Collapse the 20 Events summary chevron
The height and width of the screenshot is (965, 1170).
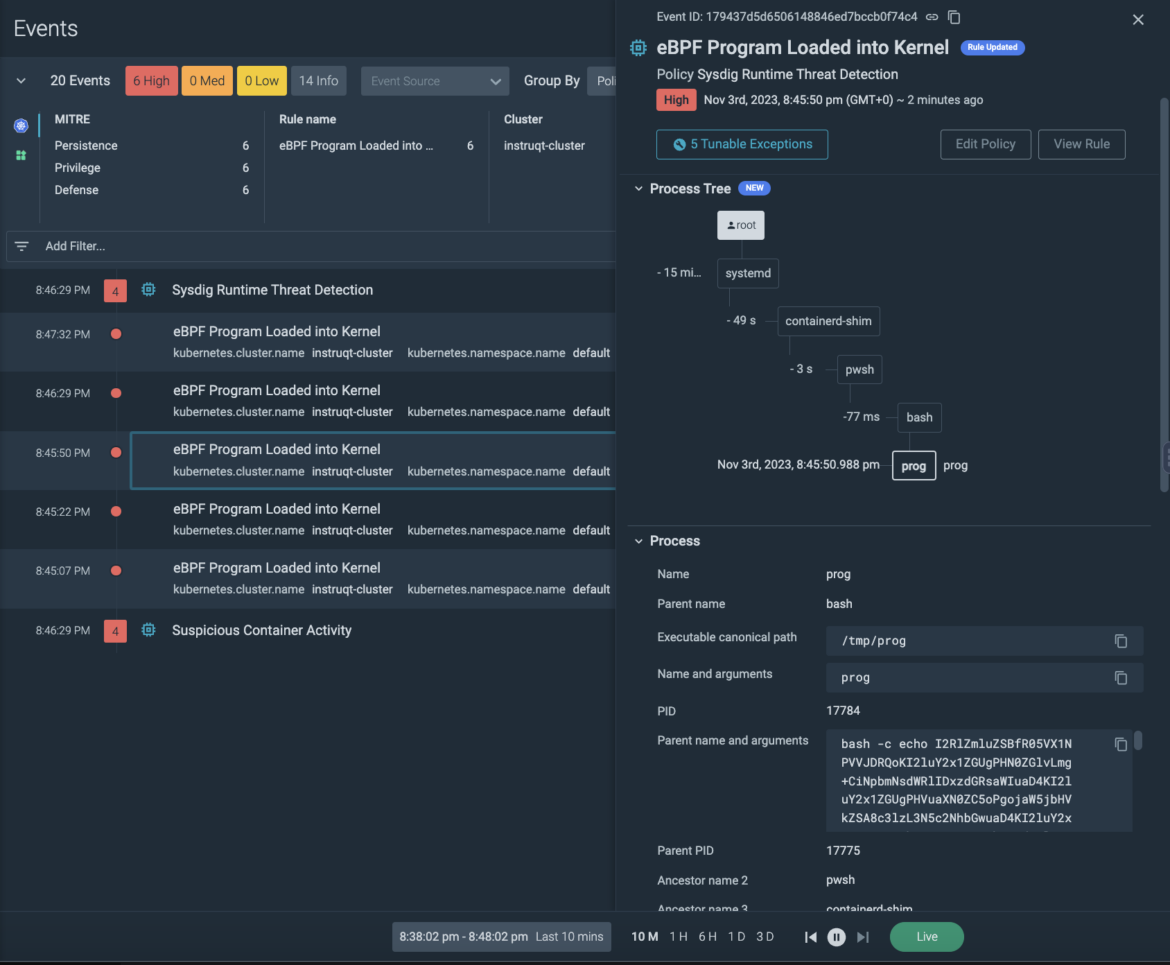point(21,81)
